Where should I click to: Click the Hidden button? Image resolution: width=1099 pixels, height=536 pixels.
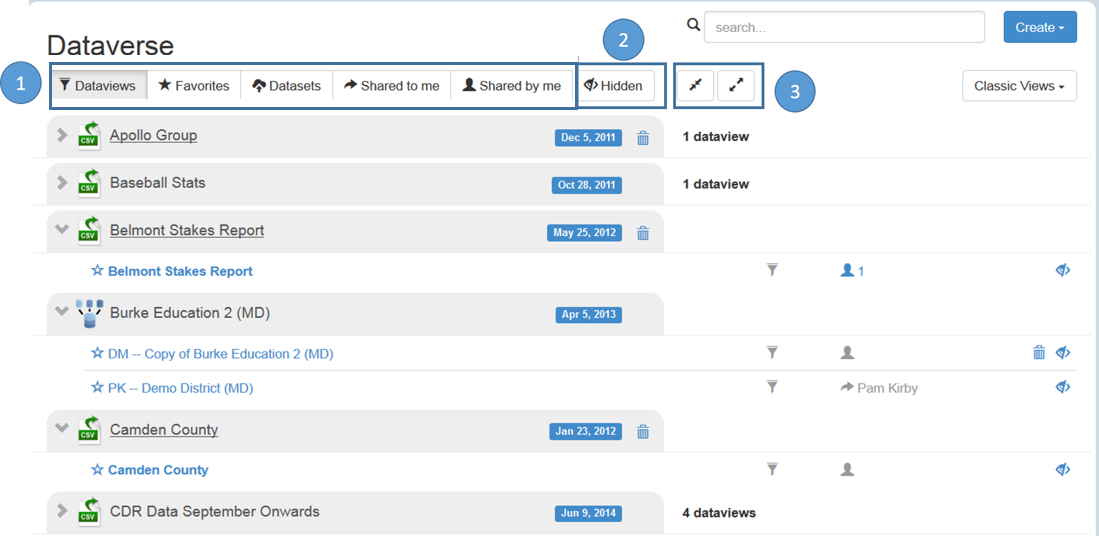(x=614, y=86)
